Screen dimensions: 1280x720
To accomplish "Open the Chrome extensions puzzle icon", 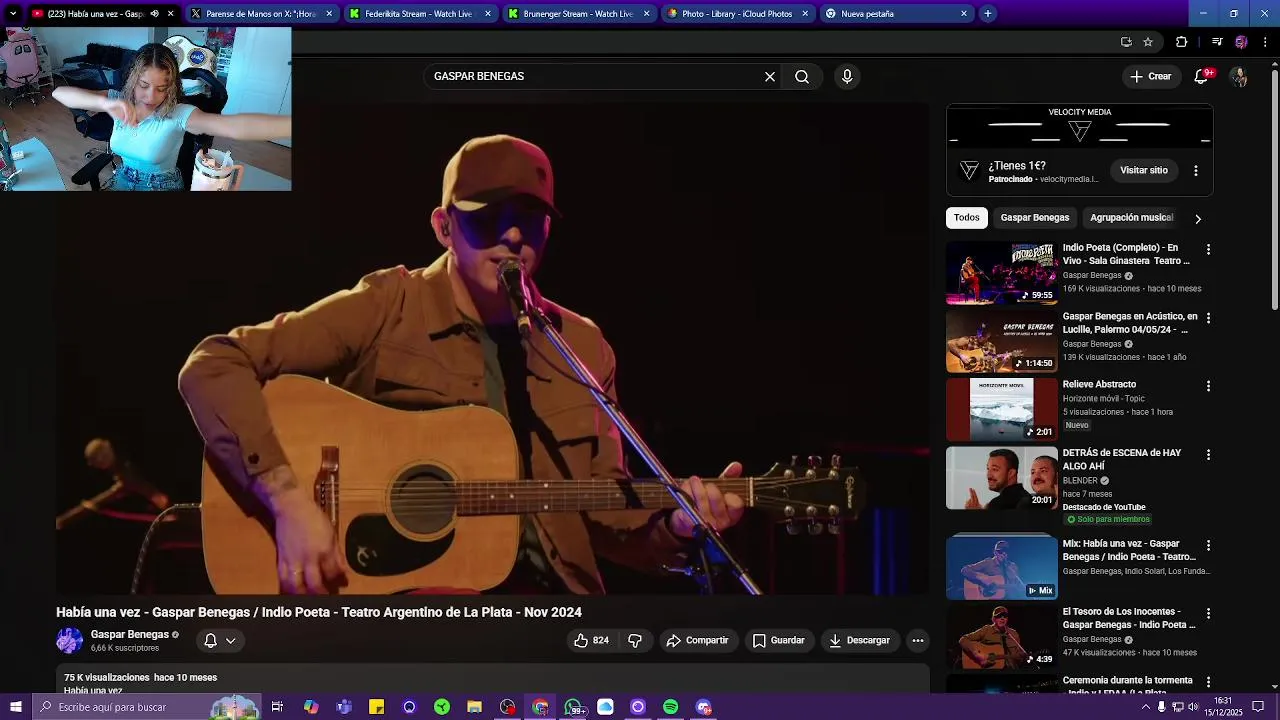I will 1181,42.
